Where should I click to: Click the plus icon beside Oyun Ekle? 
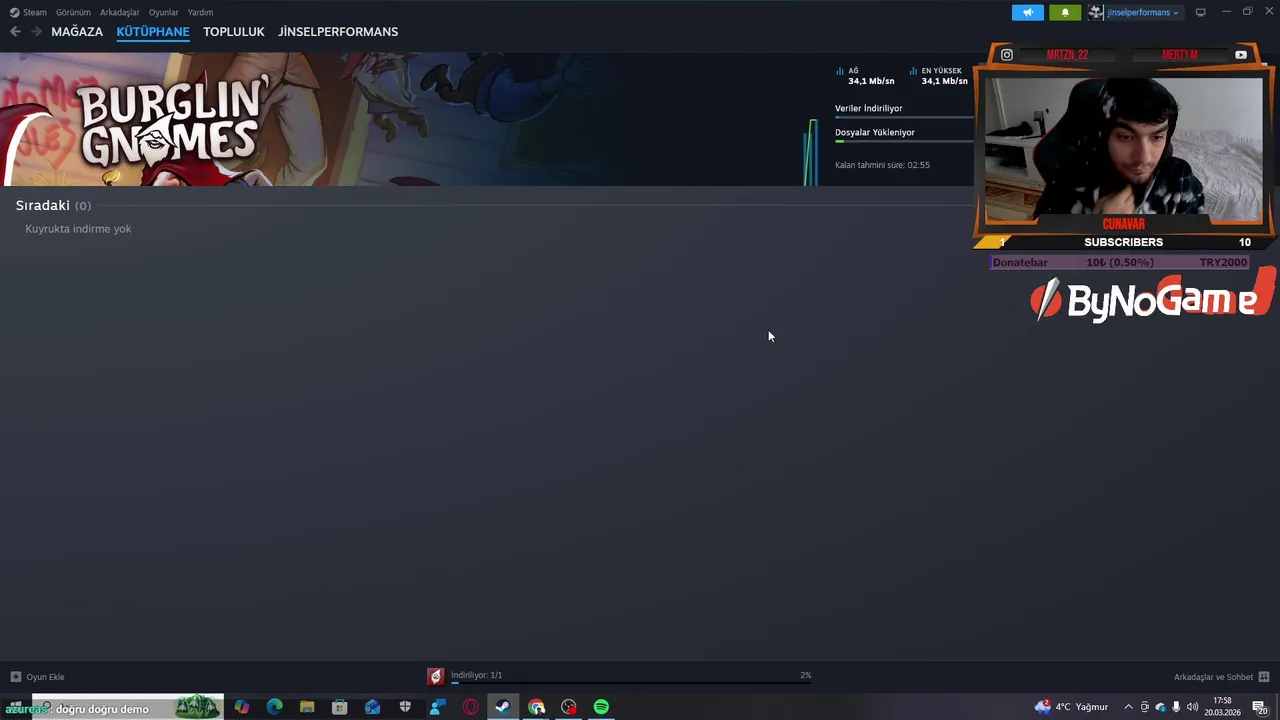pyautogui.click(x=15, y=677)
